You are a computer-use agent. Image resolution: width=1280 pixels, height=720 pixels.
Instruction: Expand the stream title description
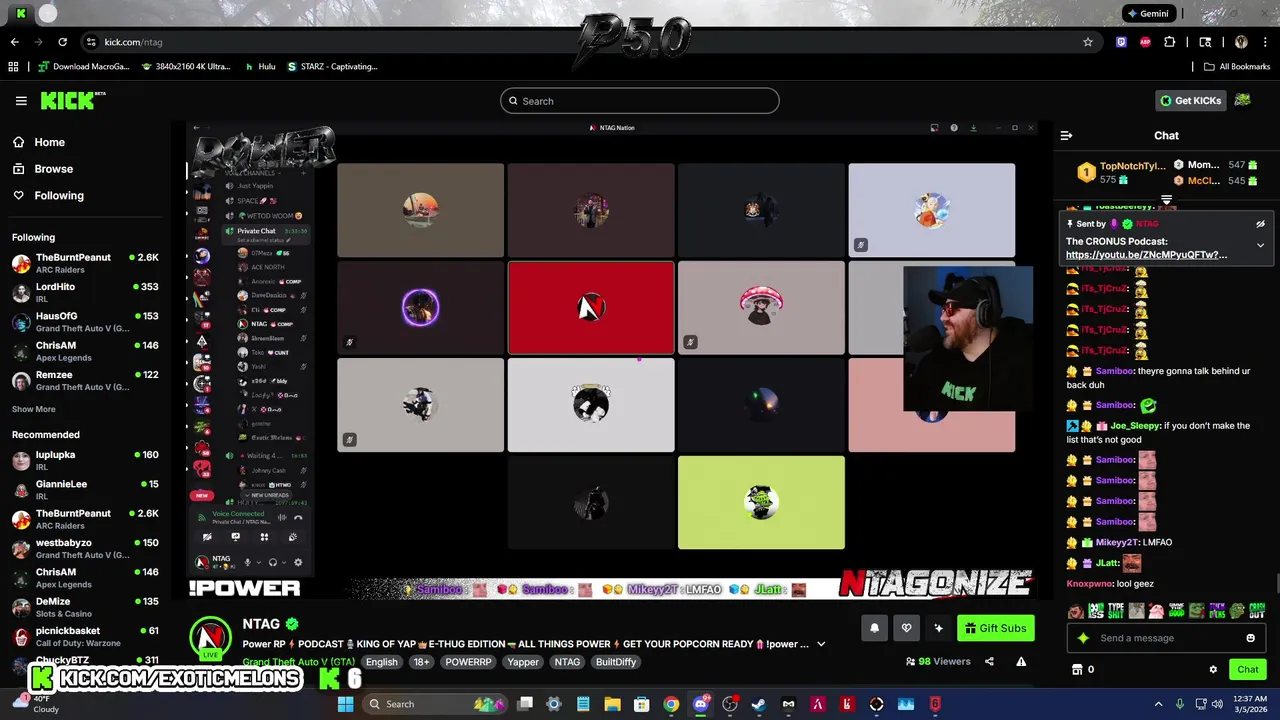(x=821, y=644)
